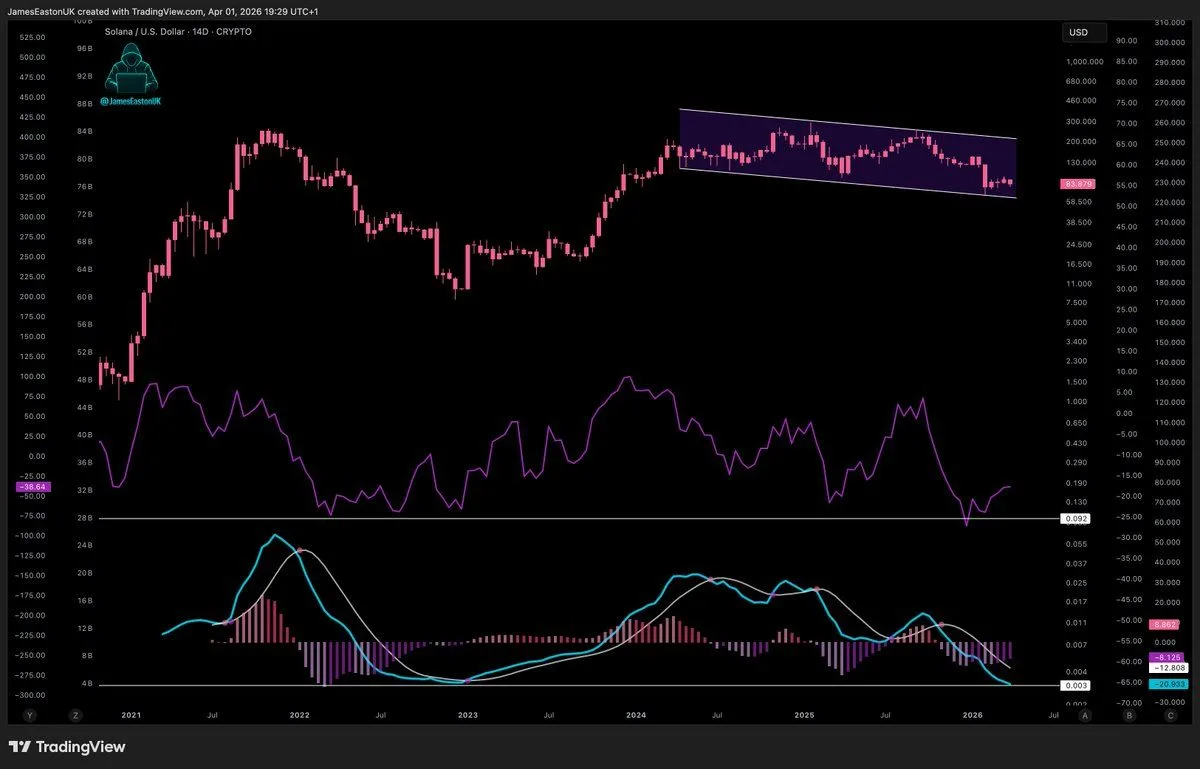Click the circular "C" scale icon near the time axis

click(x=1170, y=716)
